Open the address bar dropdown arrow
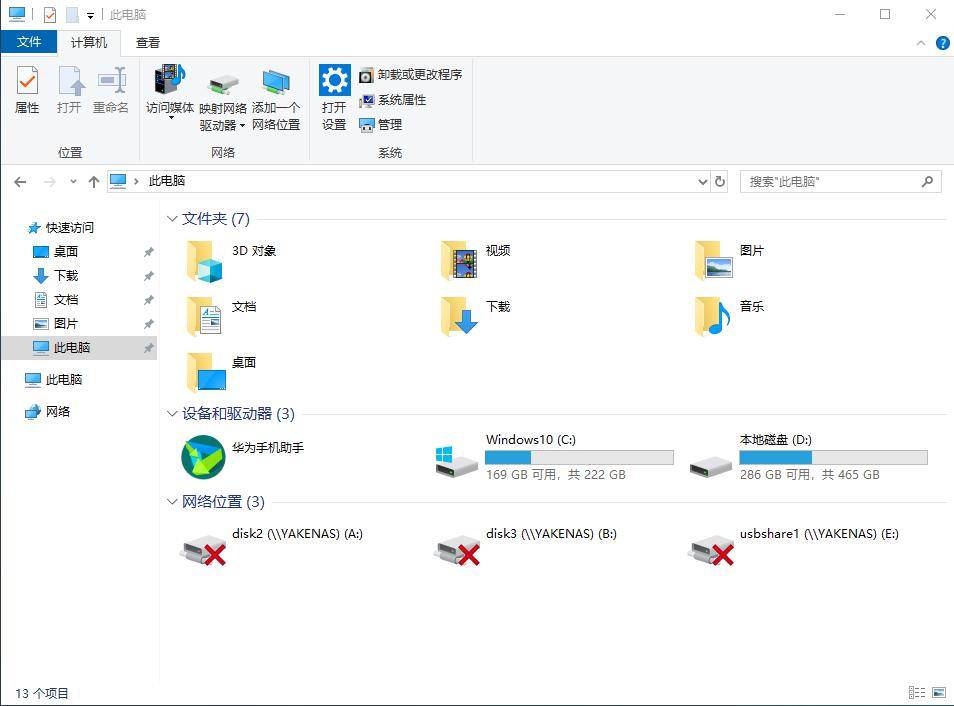954x706 pixels. pos(703,181)
